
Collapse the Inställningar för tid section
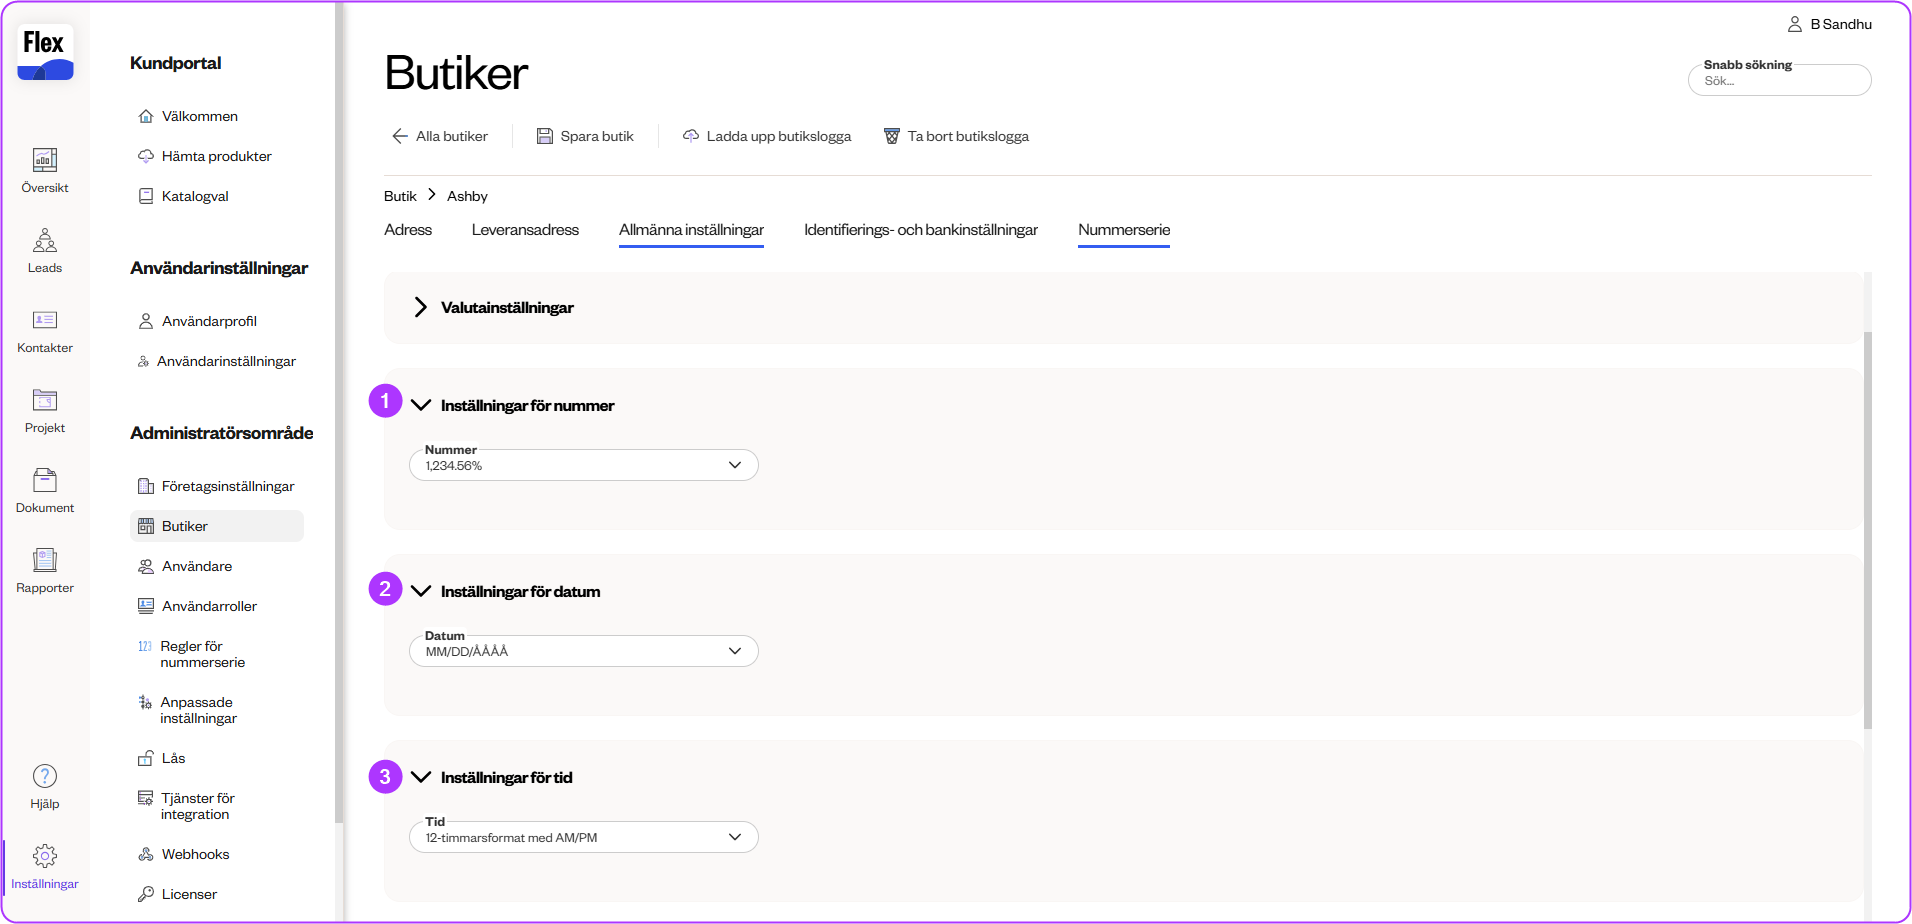(421, 777)
